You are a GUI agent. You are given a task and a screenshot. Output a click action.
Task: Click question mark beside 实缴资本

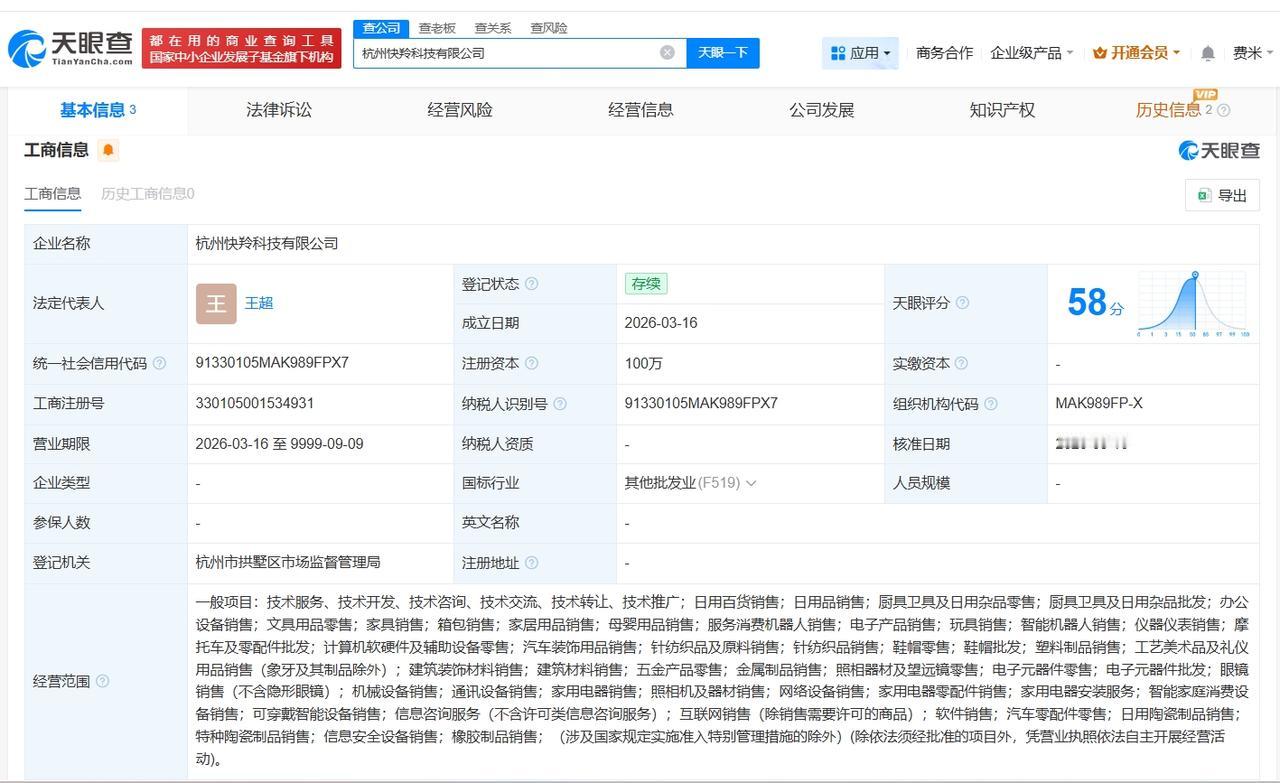coord(963,363)
